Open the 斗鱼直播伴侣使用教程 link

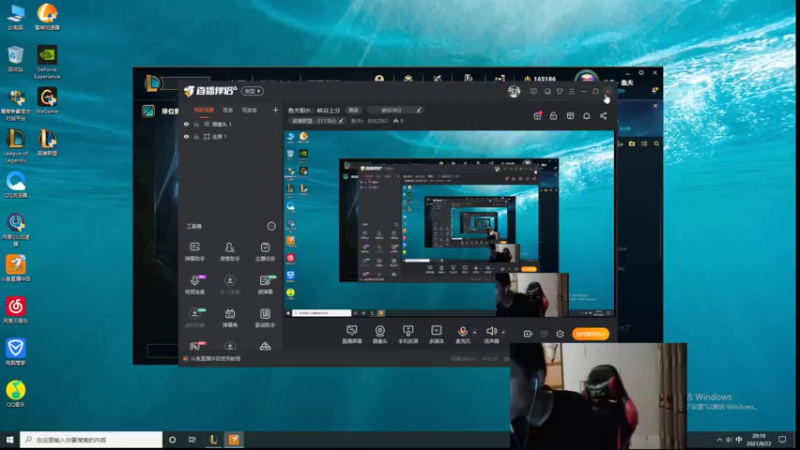(215, 359)
